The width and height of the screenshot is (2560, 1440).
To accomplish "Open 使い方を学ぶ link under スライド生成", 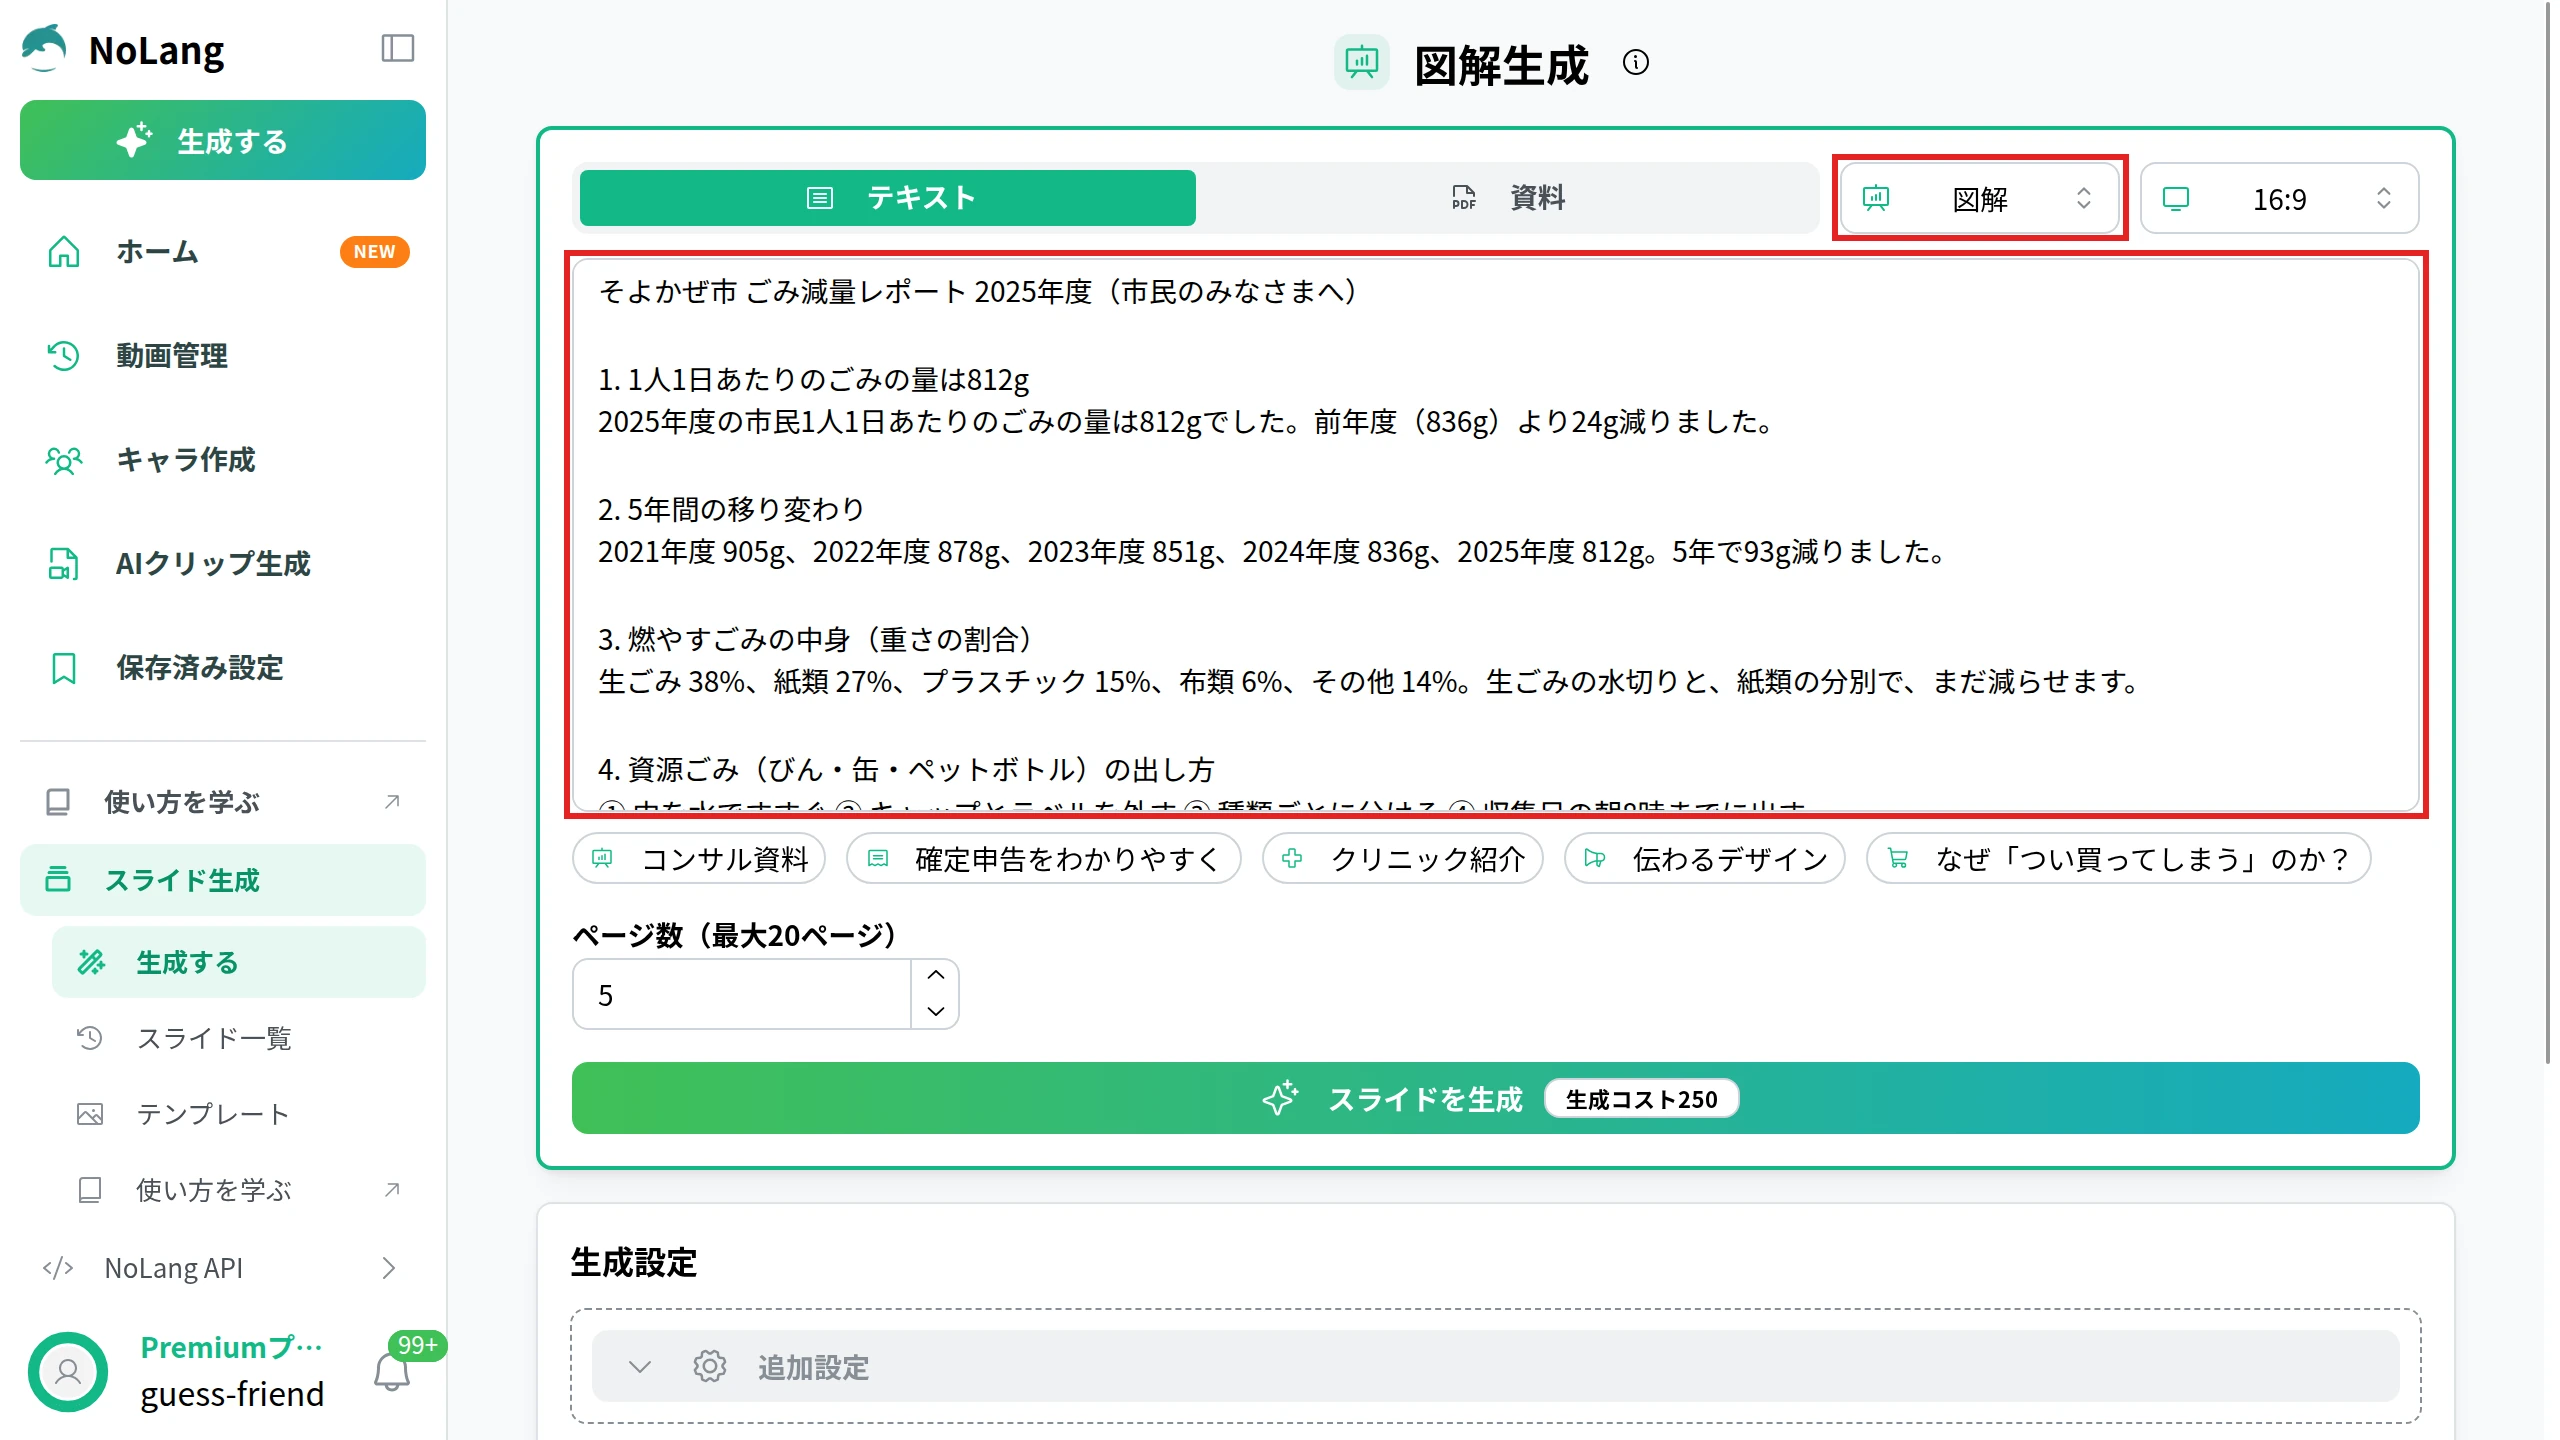I will (239, 1190).
